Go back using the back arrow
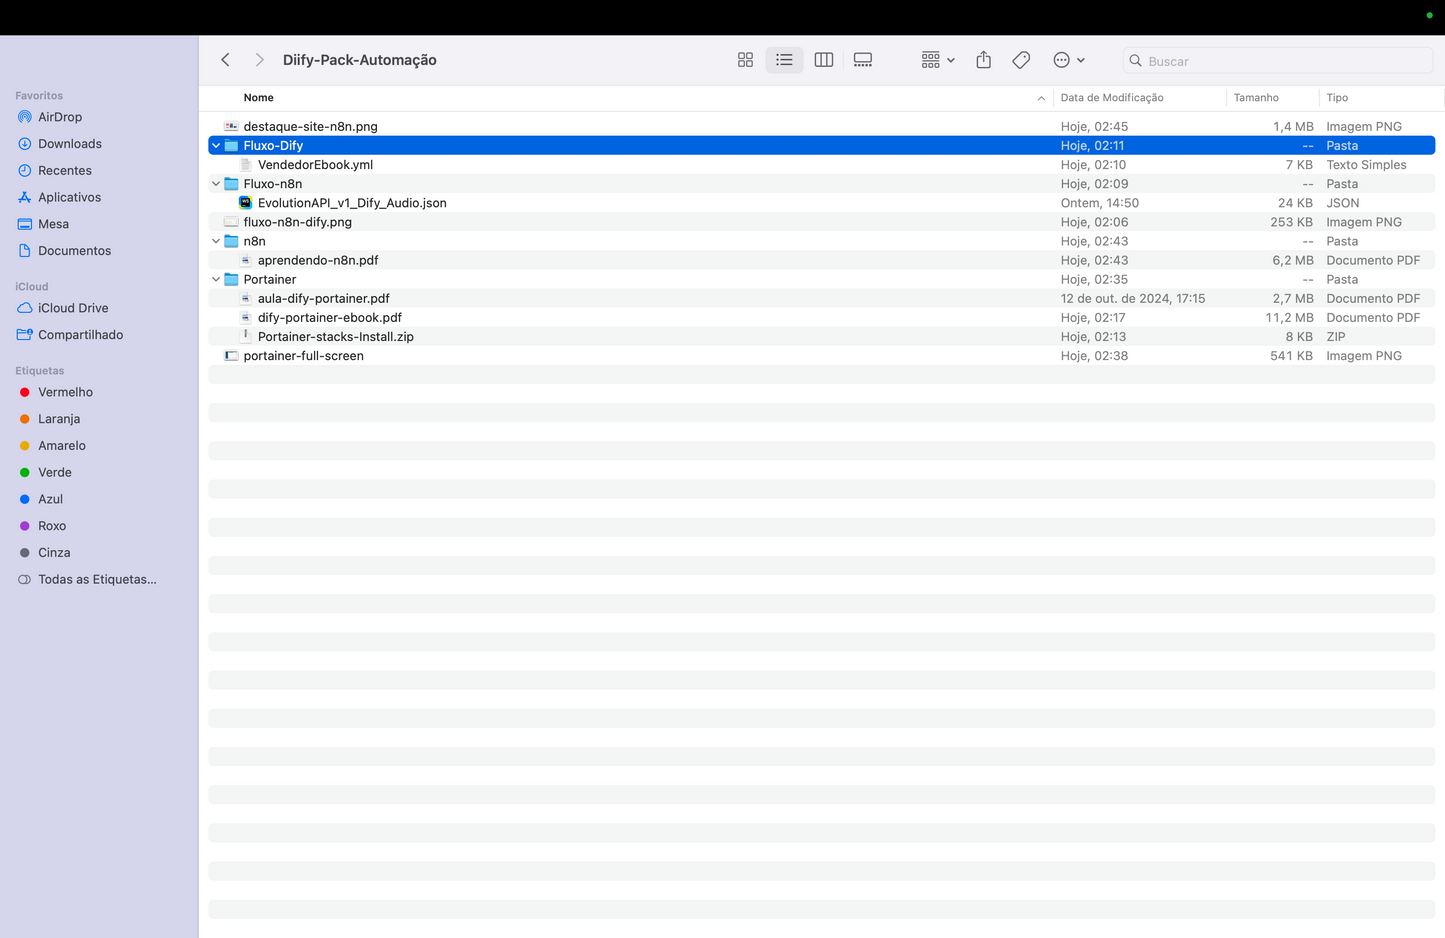 click(x=226, y=60)
